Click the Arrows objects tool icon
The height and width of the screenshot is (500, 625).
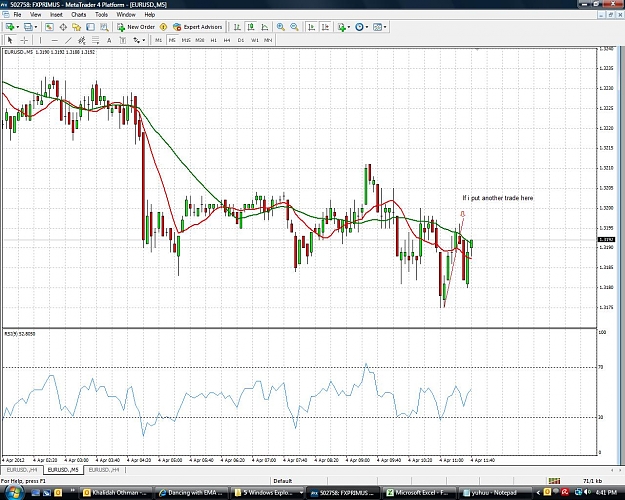[x=136, y=40]
